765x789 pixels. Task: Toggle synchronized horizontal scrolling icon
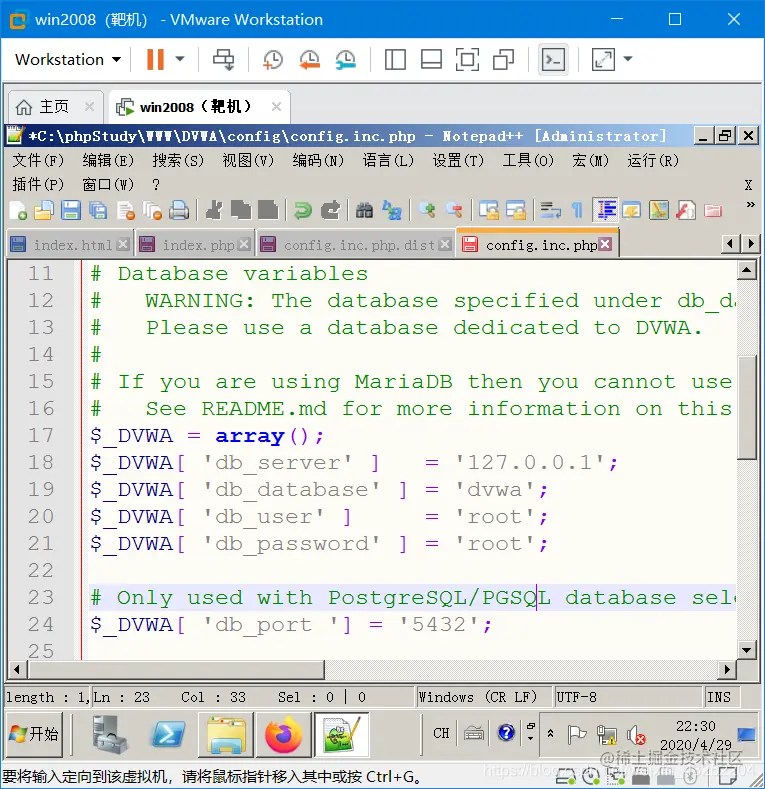point(516,210)
